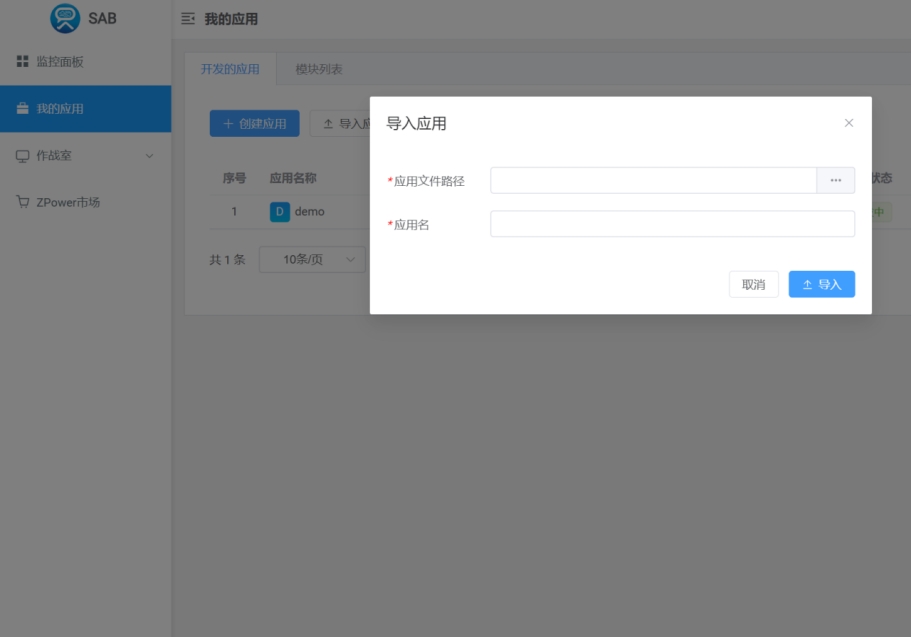Click the blue D icon for demo
The image size is (912, 637).
point(279,212)
